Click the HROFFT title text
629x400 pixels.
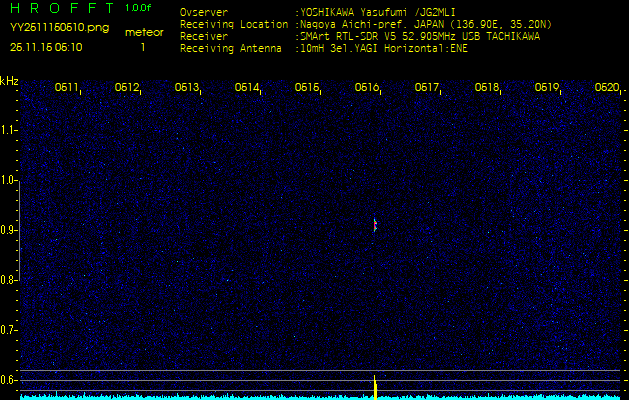coord(62,8)
